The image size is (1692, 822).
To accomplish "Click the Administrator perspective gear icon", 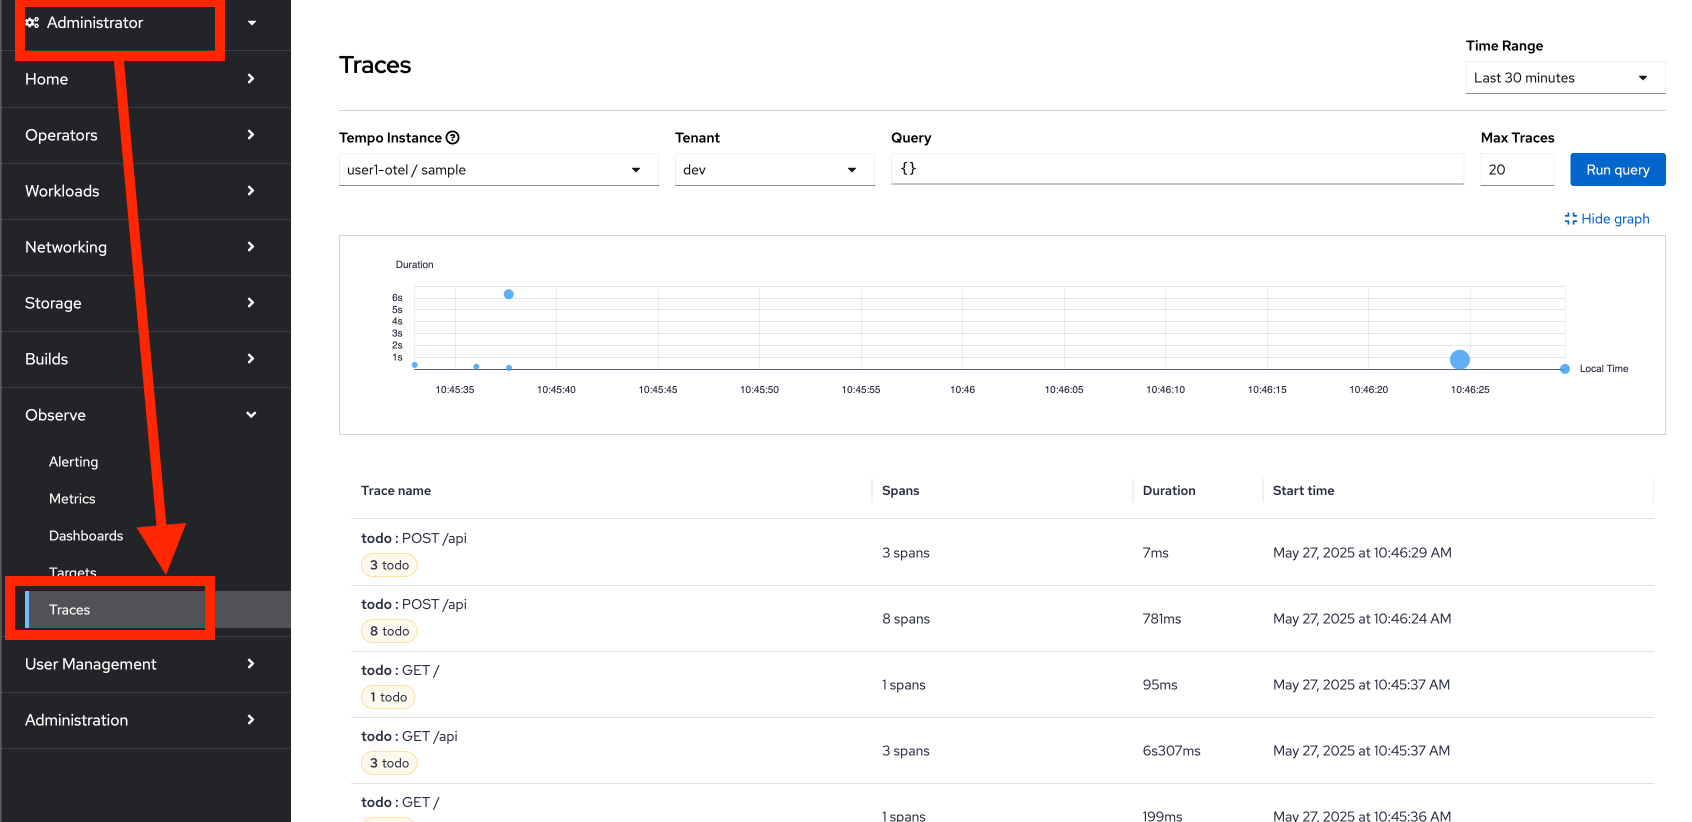I will click(32, 22).
